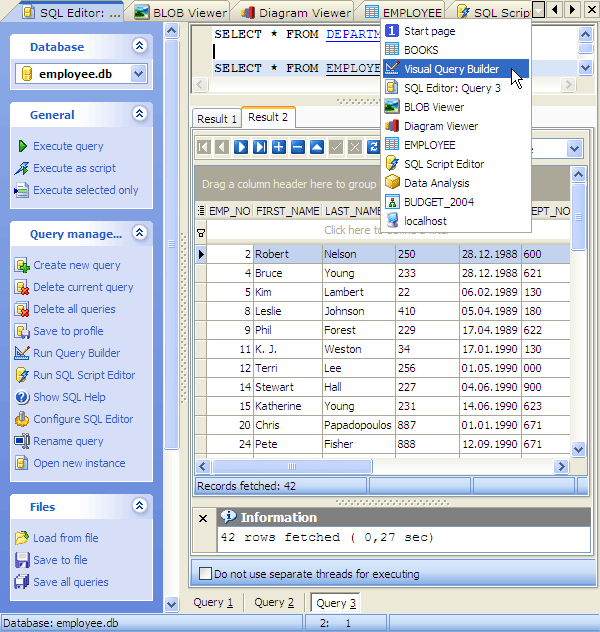The height and width of the screenshot is (632, 600).
Task: Open the BLOB Viewer tab
Action: pyautogui.click(x=181, y=13)
